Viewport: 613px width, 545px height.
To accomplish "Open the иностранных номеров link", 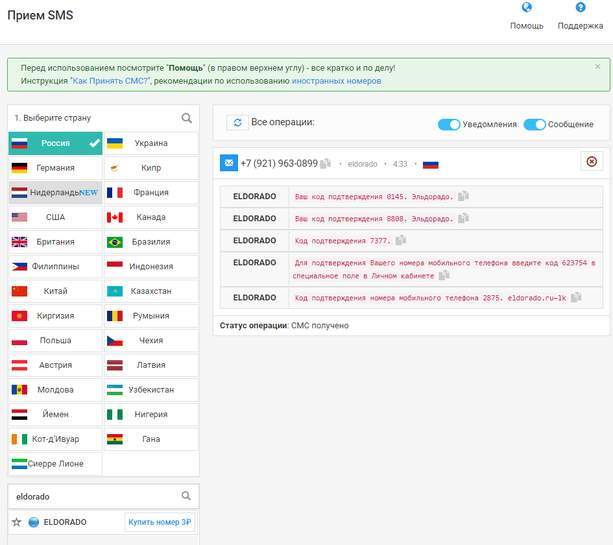I will tap(336, 81).
